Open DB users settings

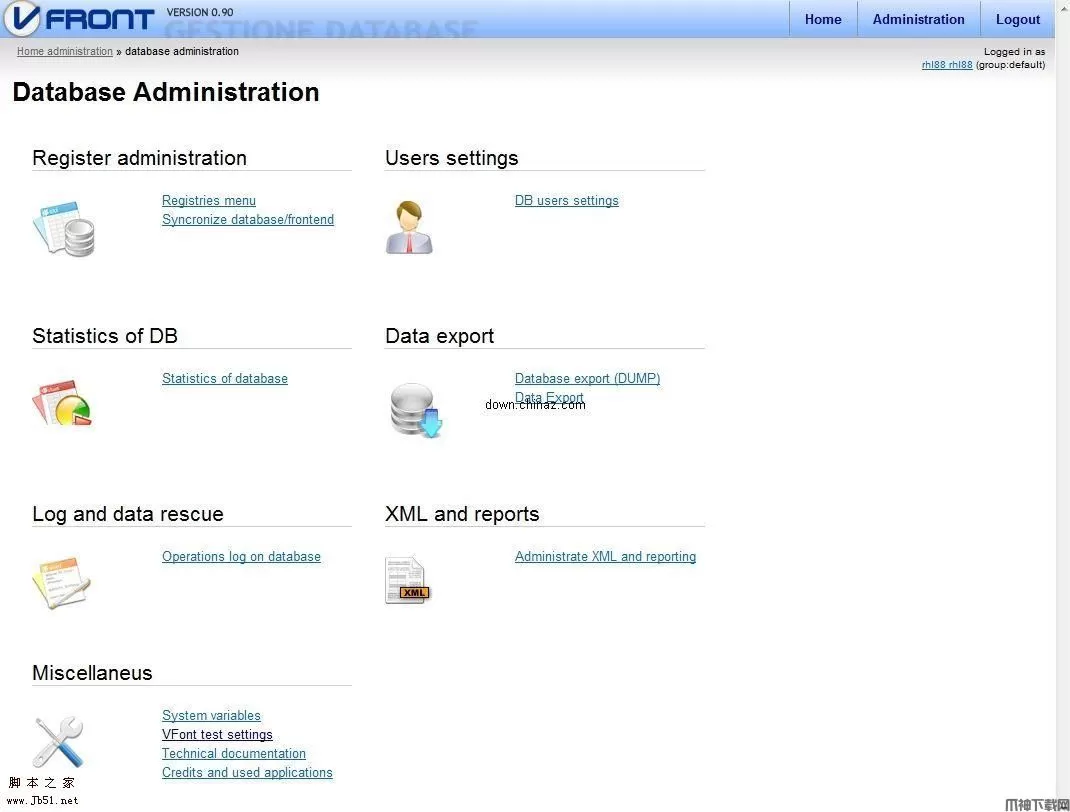566,200
